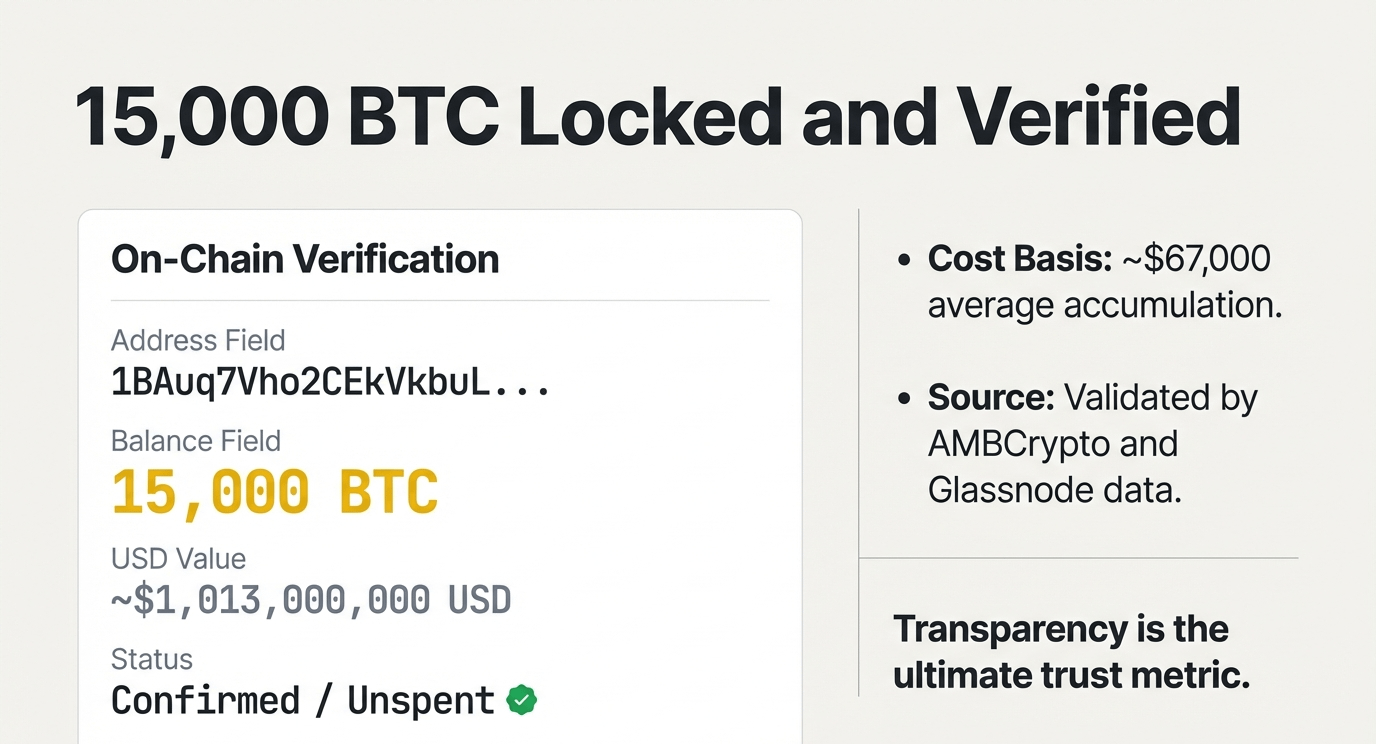Click the On-Chain Verification card heading

pyautogui.click(x=305, y=259)
